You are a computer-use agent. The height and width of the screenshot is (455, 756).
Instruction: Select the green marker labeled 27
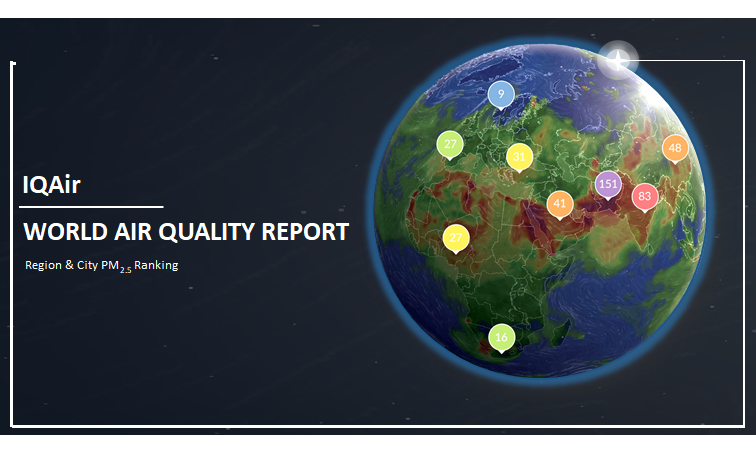[451, 144]
